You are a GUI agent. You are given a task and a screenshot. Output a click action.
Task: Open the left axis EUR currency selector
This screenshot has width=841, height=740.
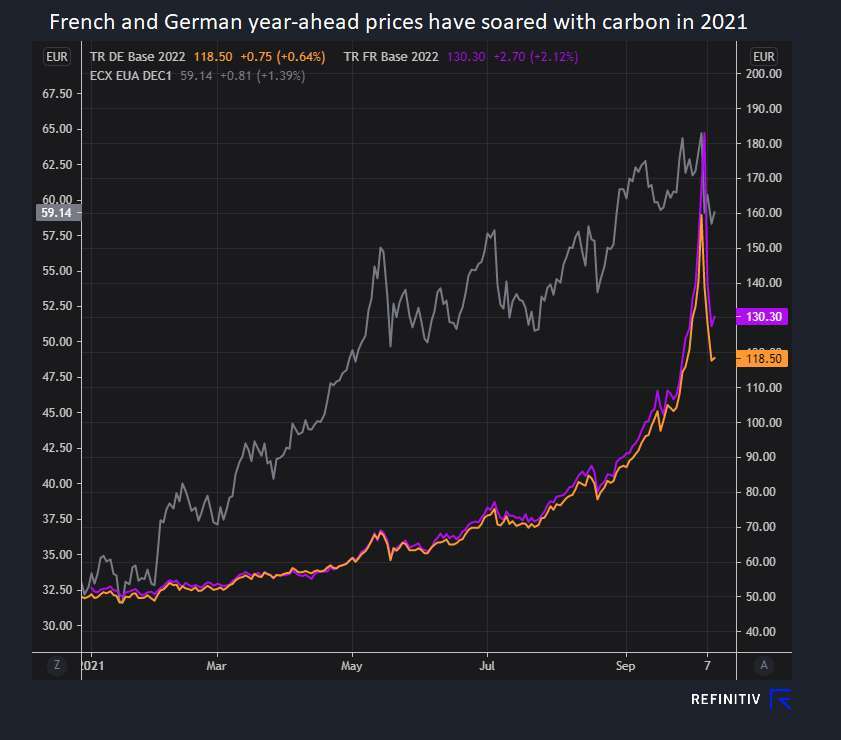[x=57, y=57]
